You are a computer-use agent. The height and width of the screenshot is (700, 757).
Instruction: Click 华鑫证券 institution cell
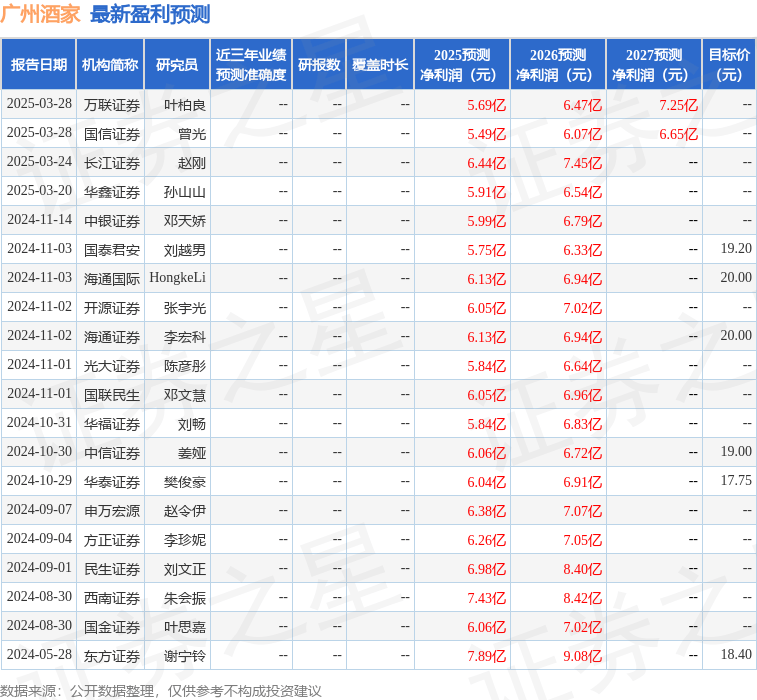tap(112, 192)
